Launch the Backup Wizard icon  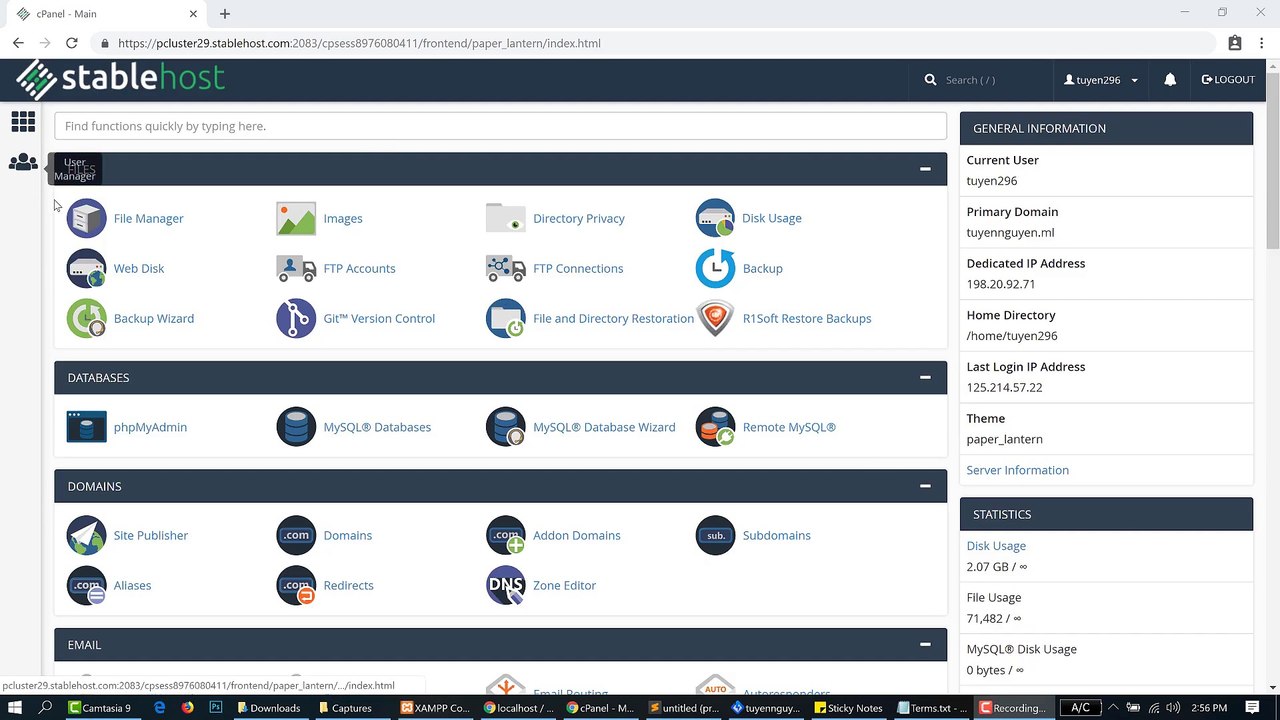tap(86, 318)
